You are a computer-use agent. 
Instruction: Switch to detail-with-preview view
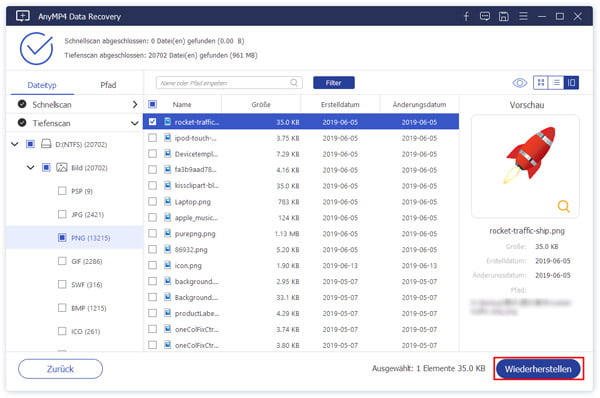pyautogui.click(x=571, y=83)
